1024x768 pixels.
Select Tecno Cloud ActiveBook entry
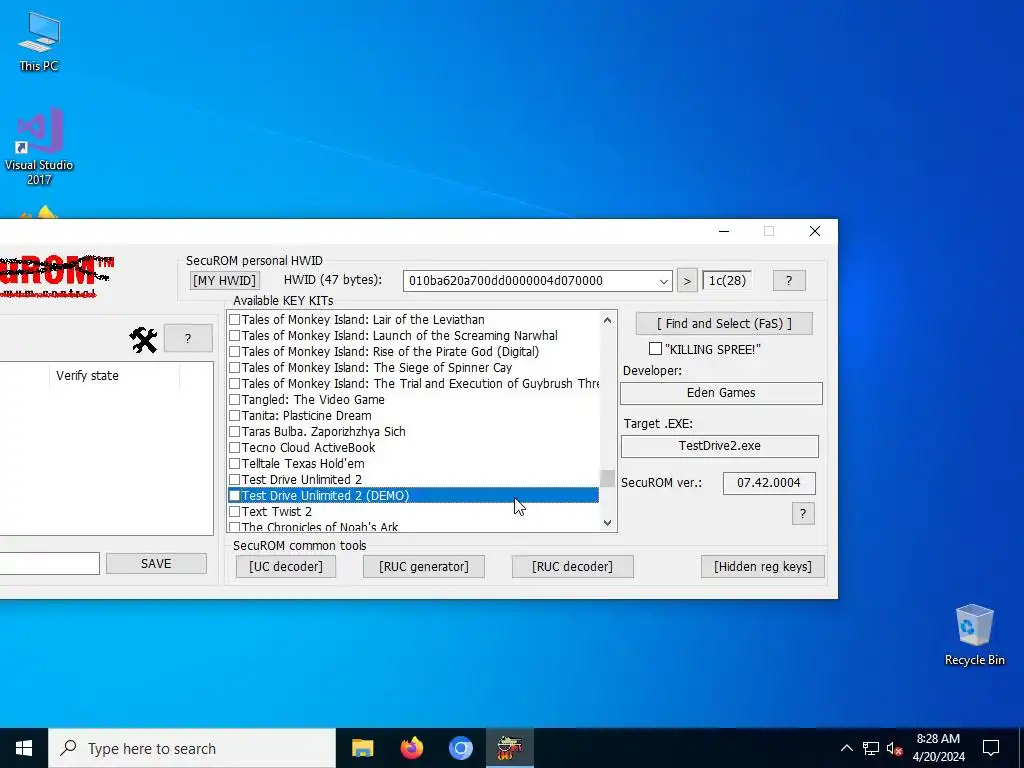[x=308, y=448]
